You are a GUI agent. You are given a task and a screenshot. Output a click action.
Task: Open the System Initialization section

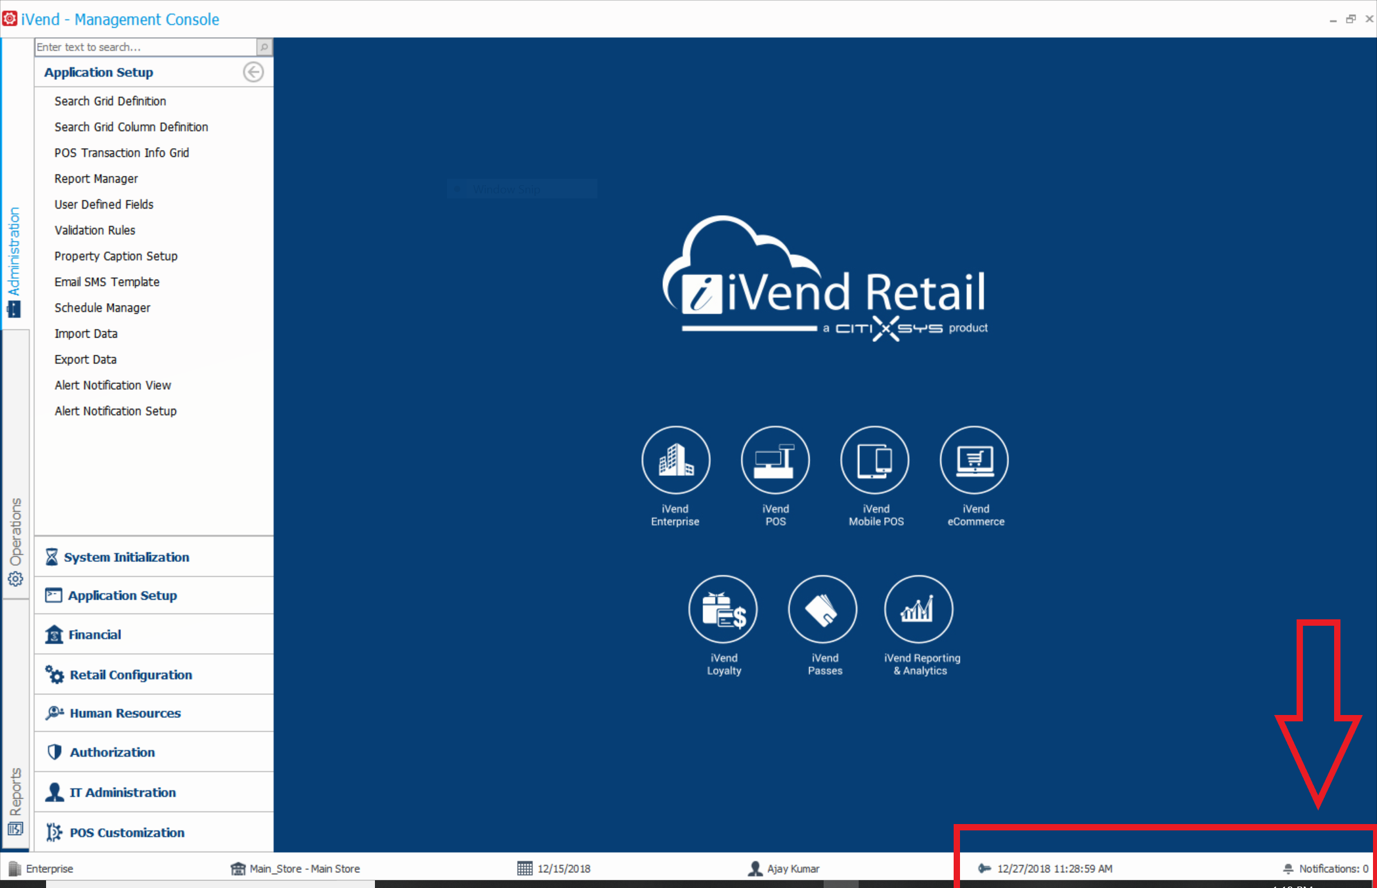[x=154, y=557]
